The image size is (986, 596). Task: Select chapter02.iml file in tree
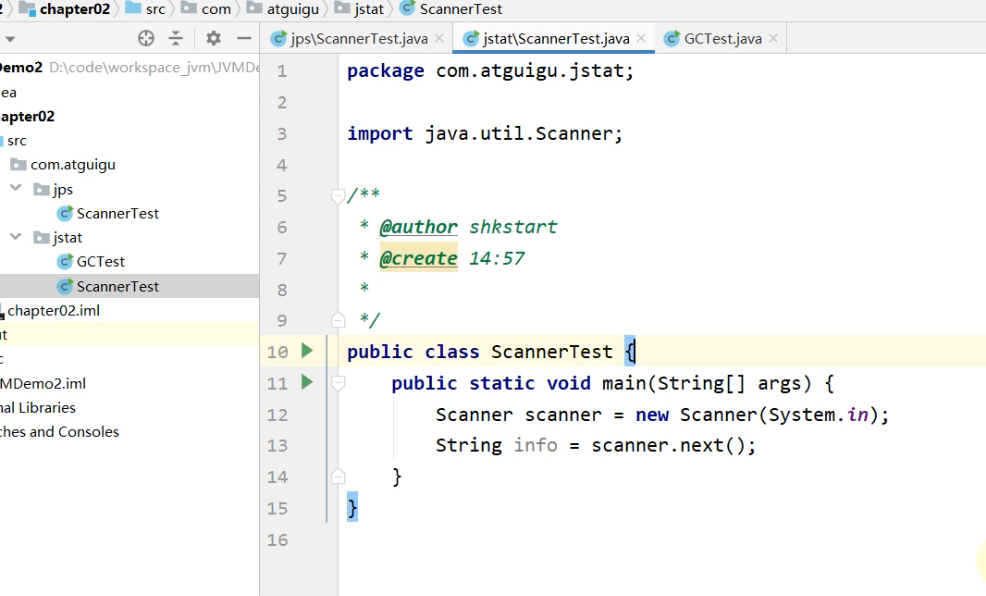53,311
